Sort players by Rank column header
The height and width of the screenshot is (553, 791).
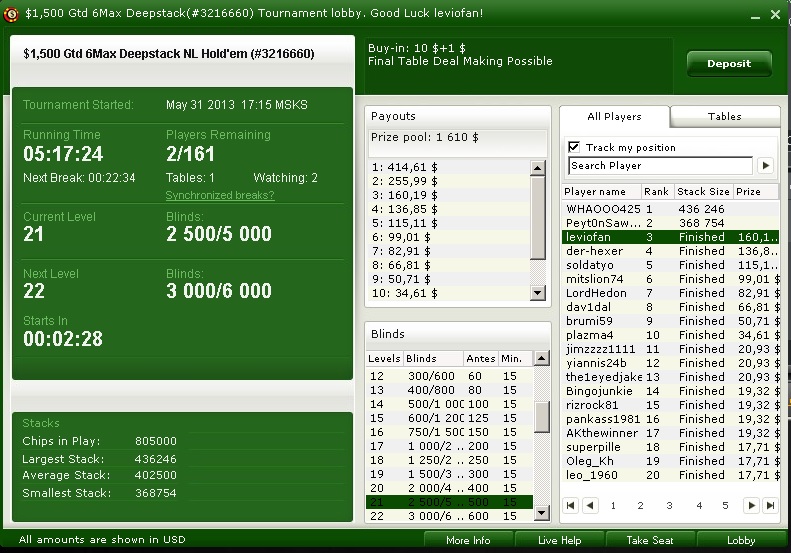click(x=657, y=192)
